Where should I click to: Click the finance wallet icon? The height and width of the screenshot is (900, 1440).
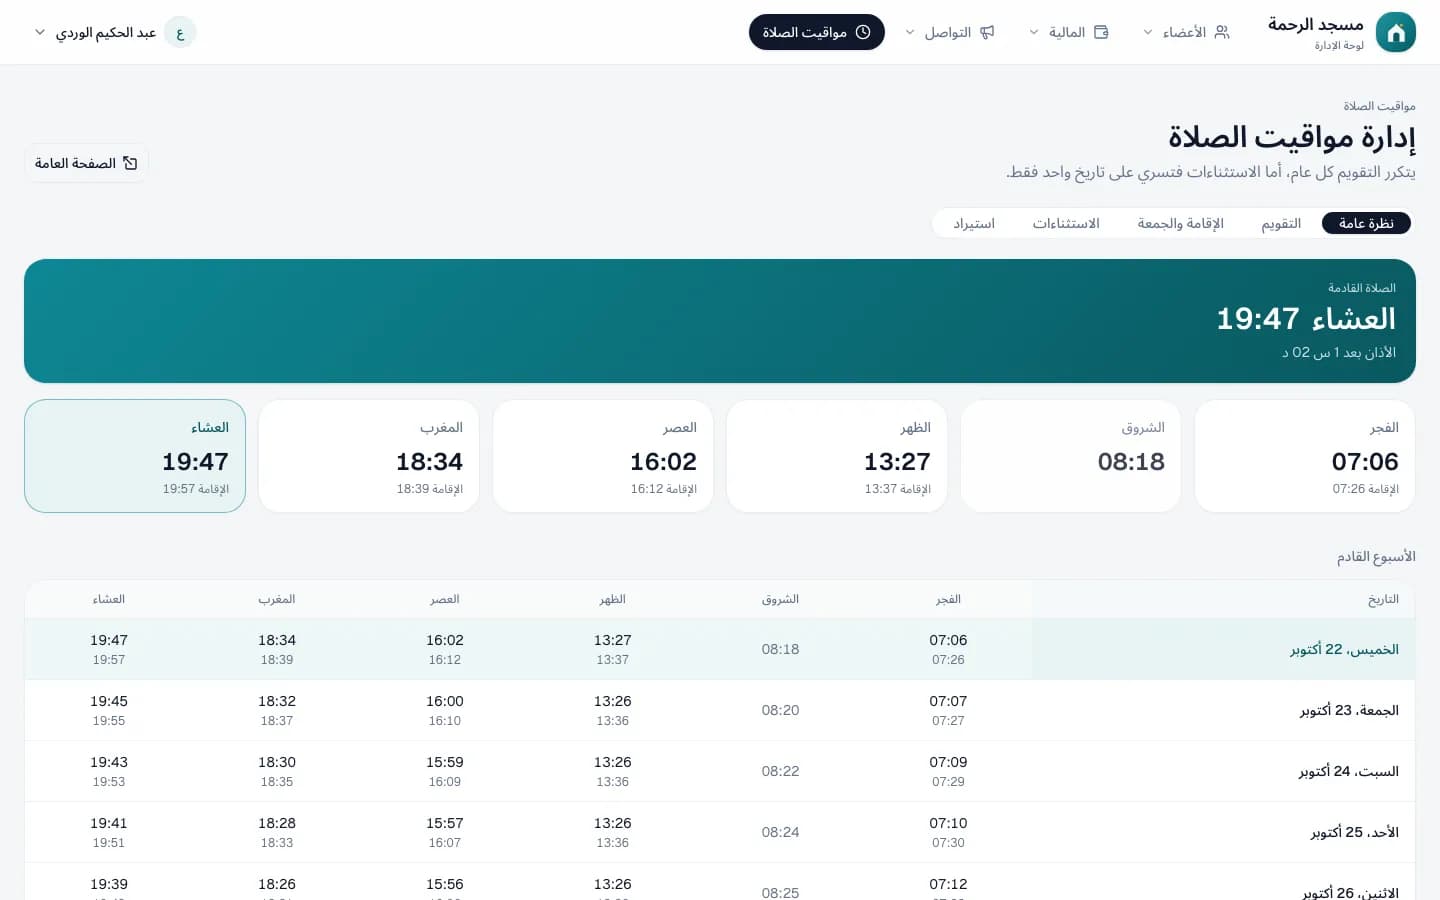click(x=1101, y=32)
